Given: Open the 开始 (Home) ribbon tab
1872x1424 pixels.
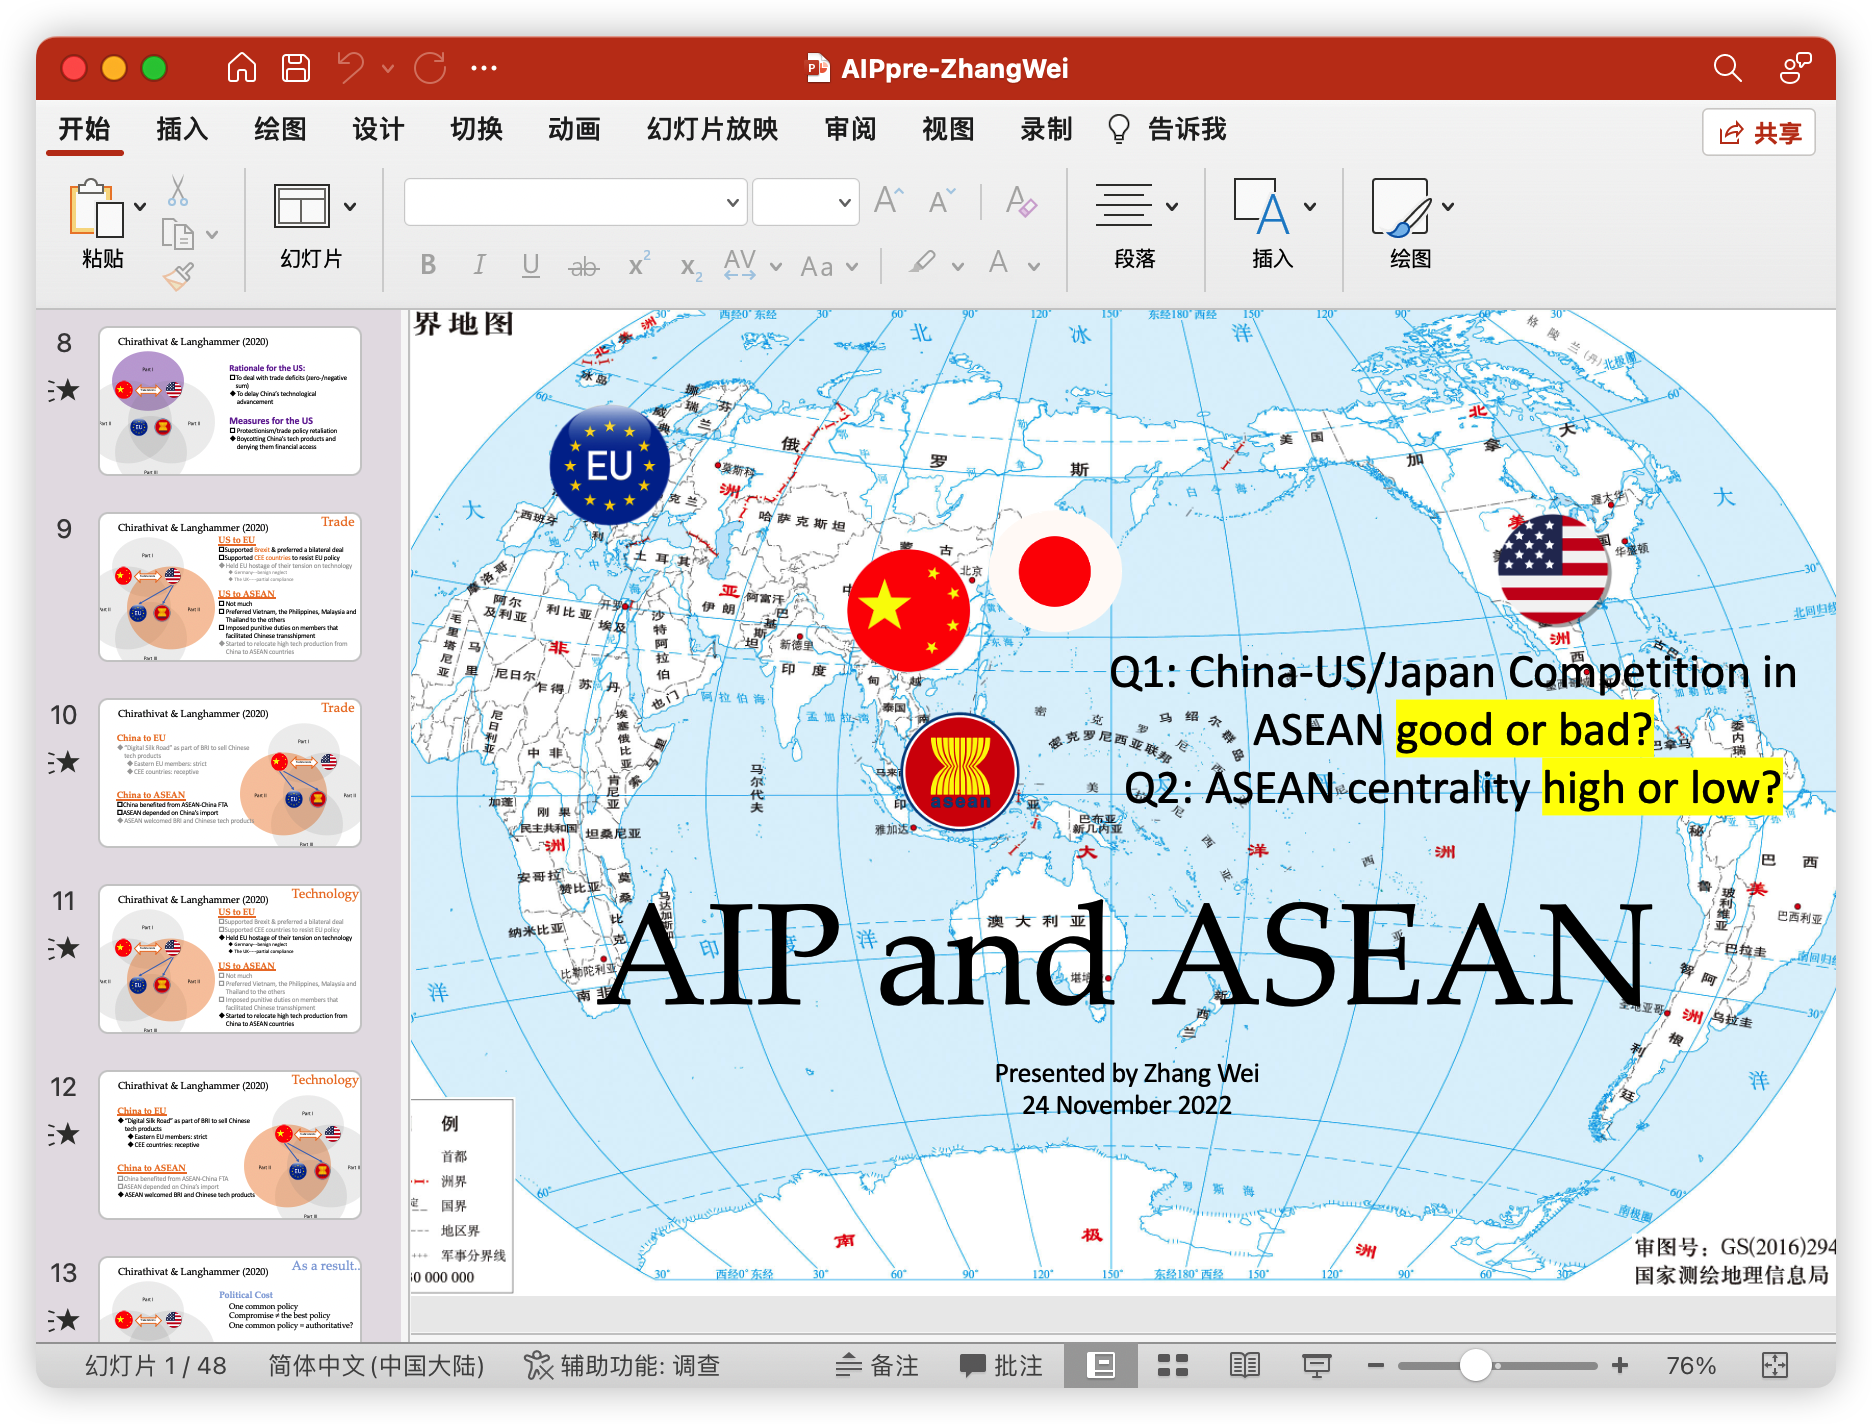Looking at the screenshot, I should [84, 129].
